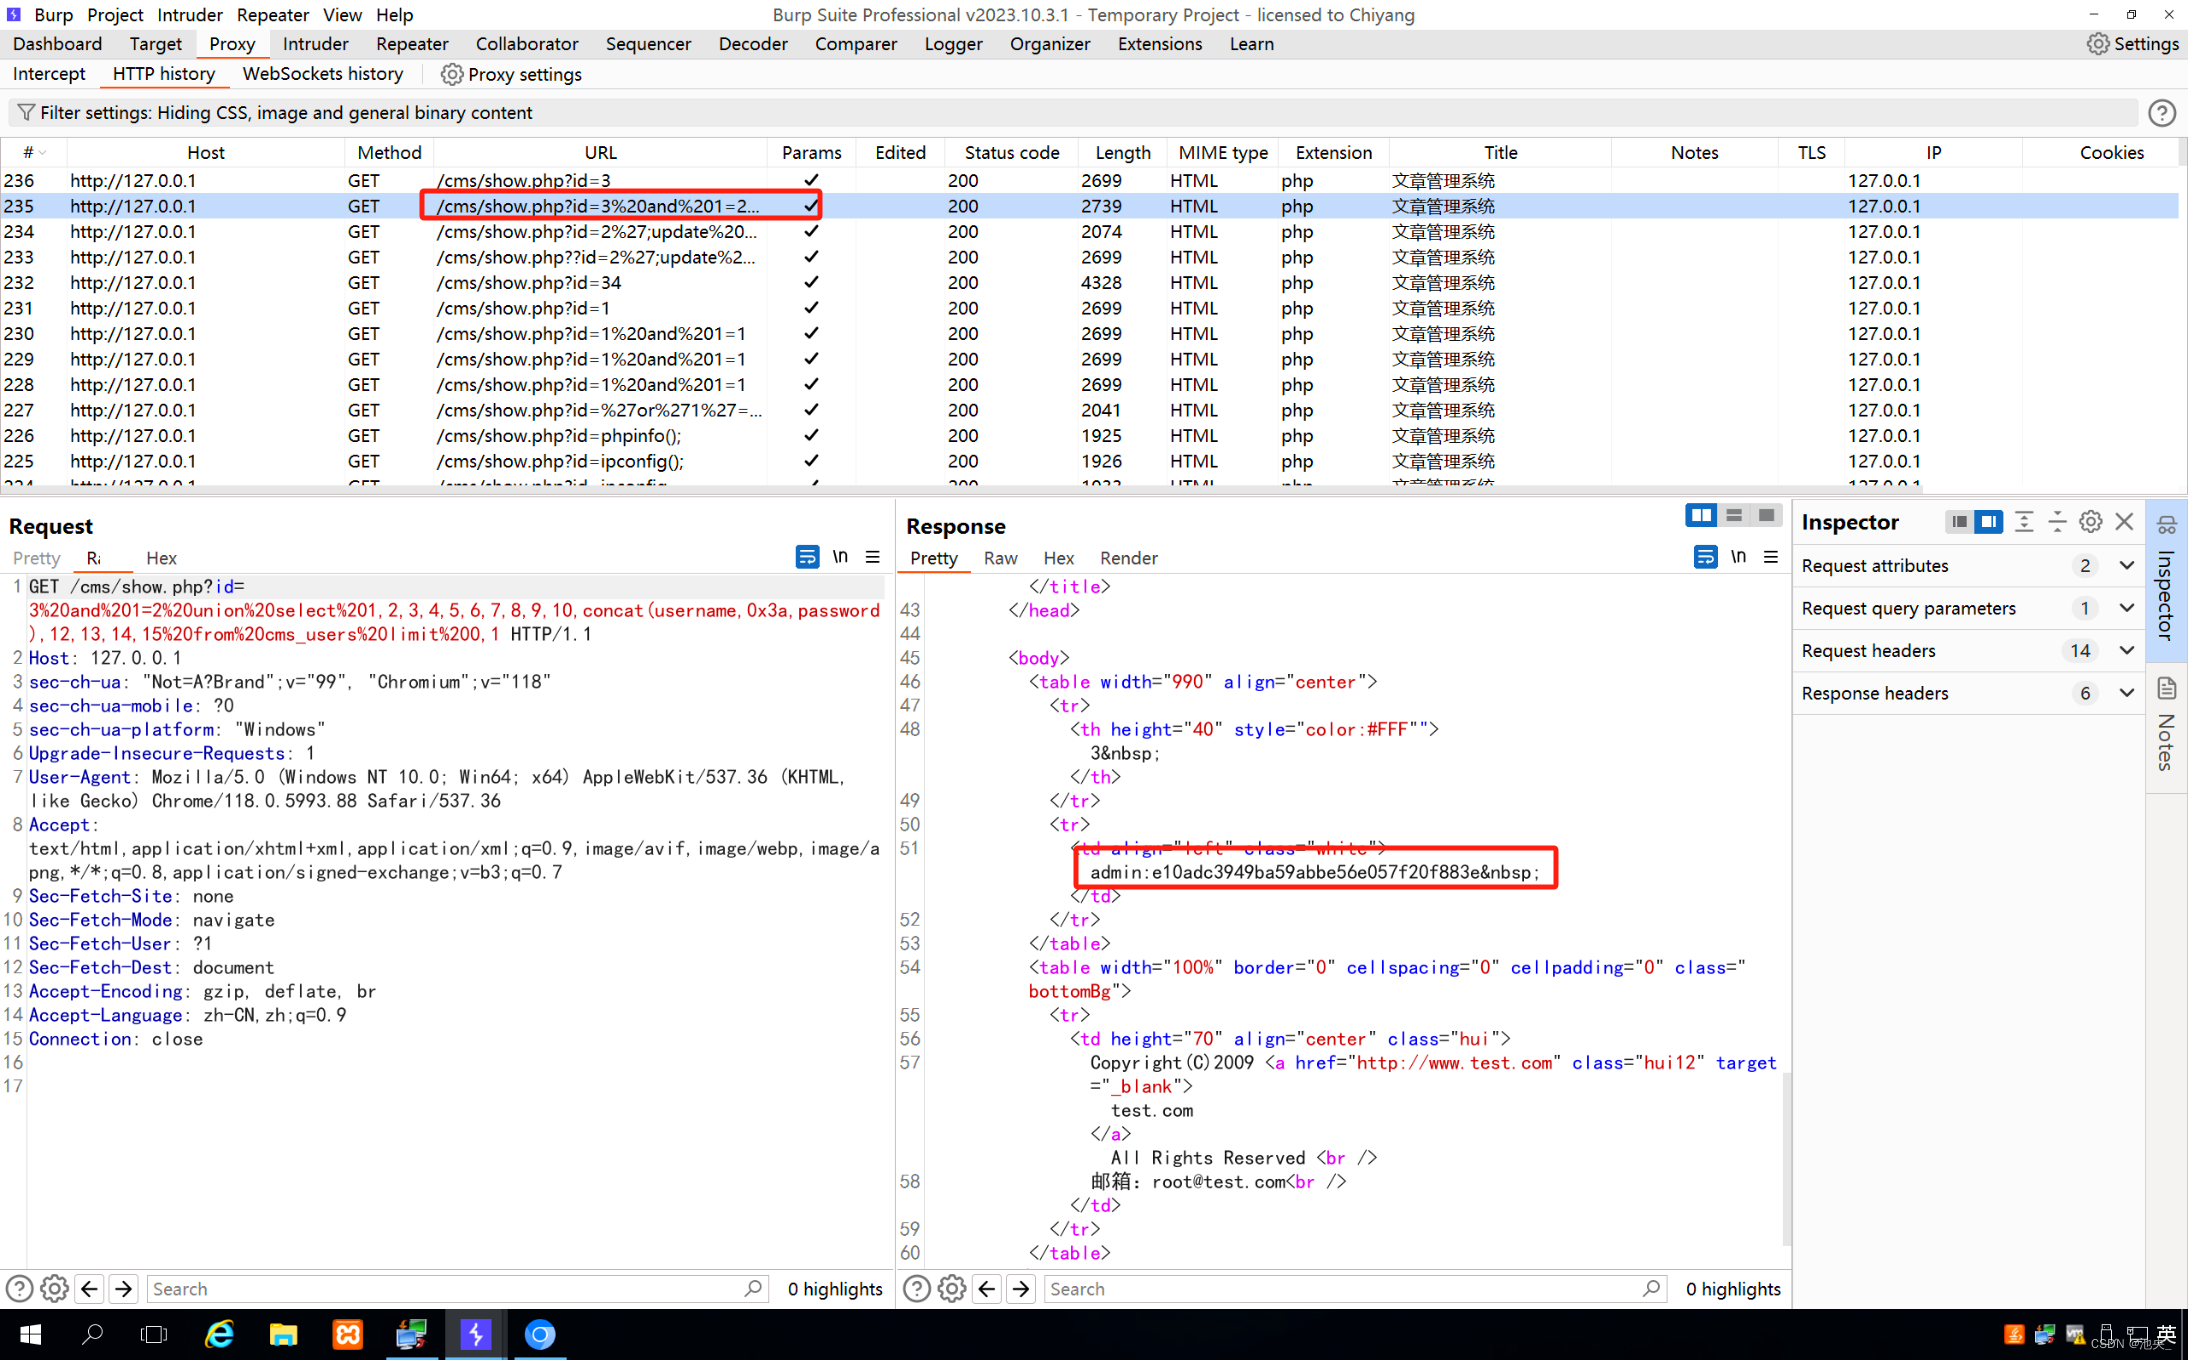Open the filter settings help icon

click(2161, 113)
